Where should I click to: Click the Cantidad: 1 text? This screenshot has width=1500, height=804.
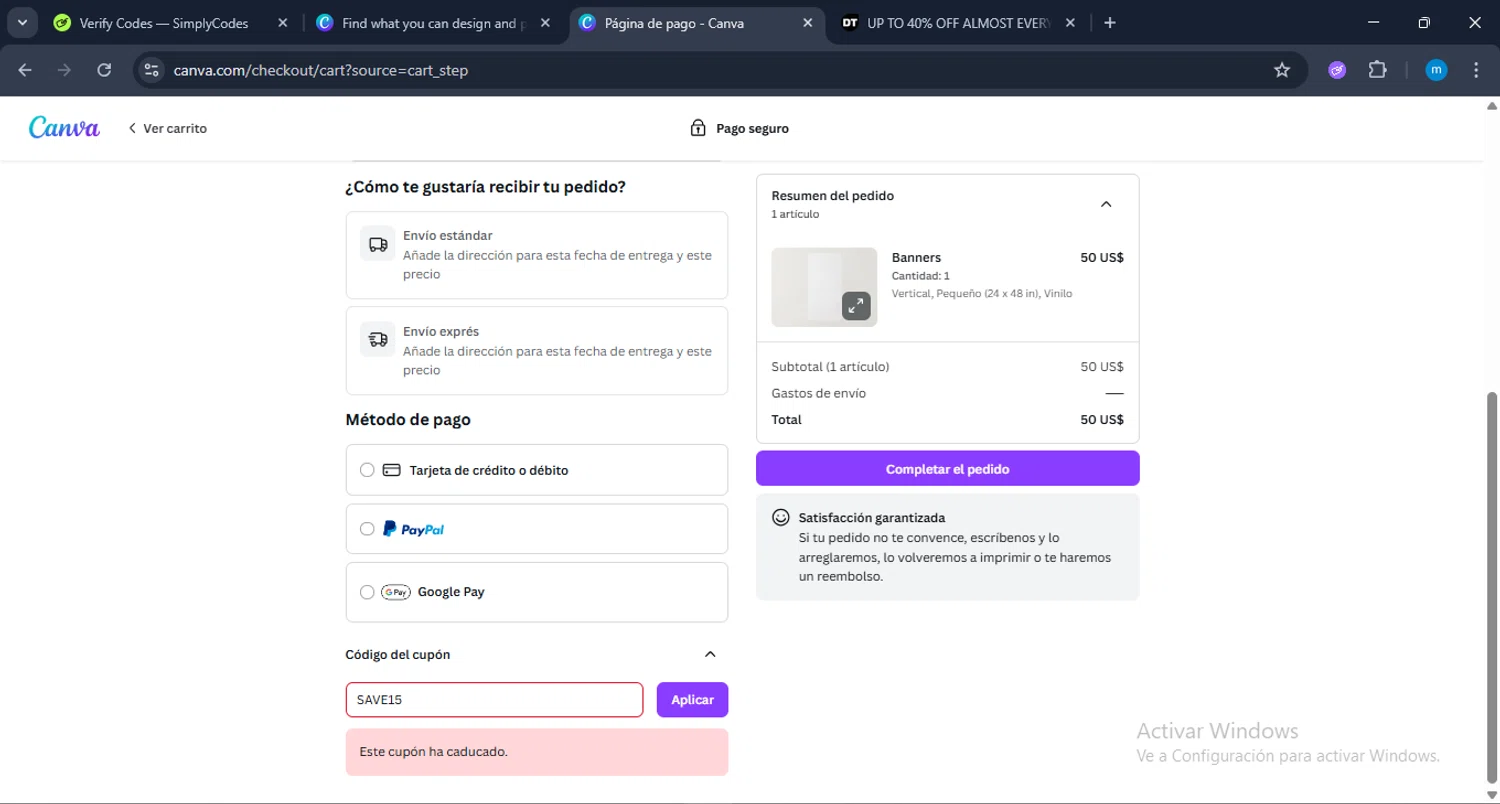(x=921, y=276)
